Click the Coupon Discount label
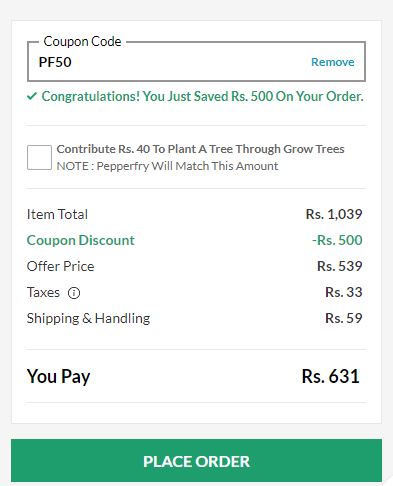This screenshot has height=486, width=393. click(81, 240)
